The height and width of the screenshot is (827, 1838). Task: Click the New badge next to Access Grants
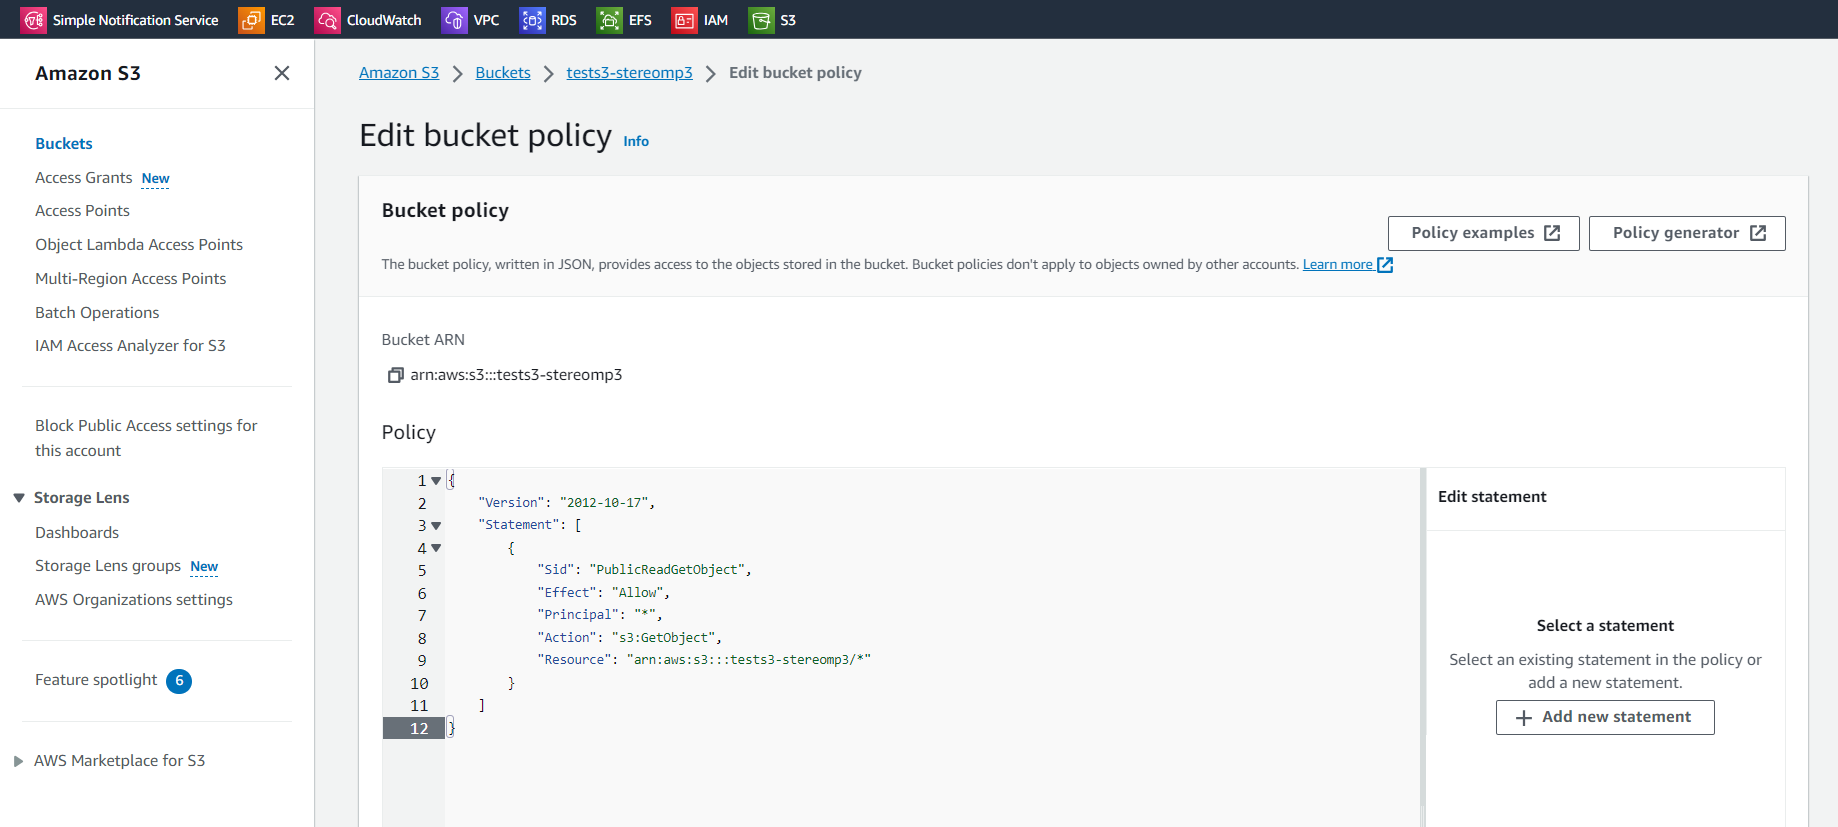click(x=155, y=179)
